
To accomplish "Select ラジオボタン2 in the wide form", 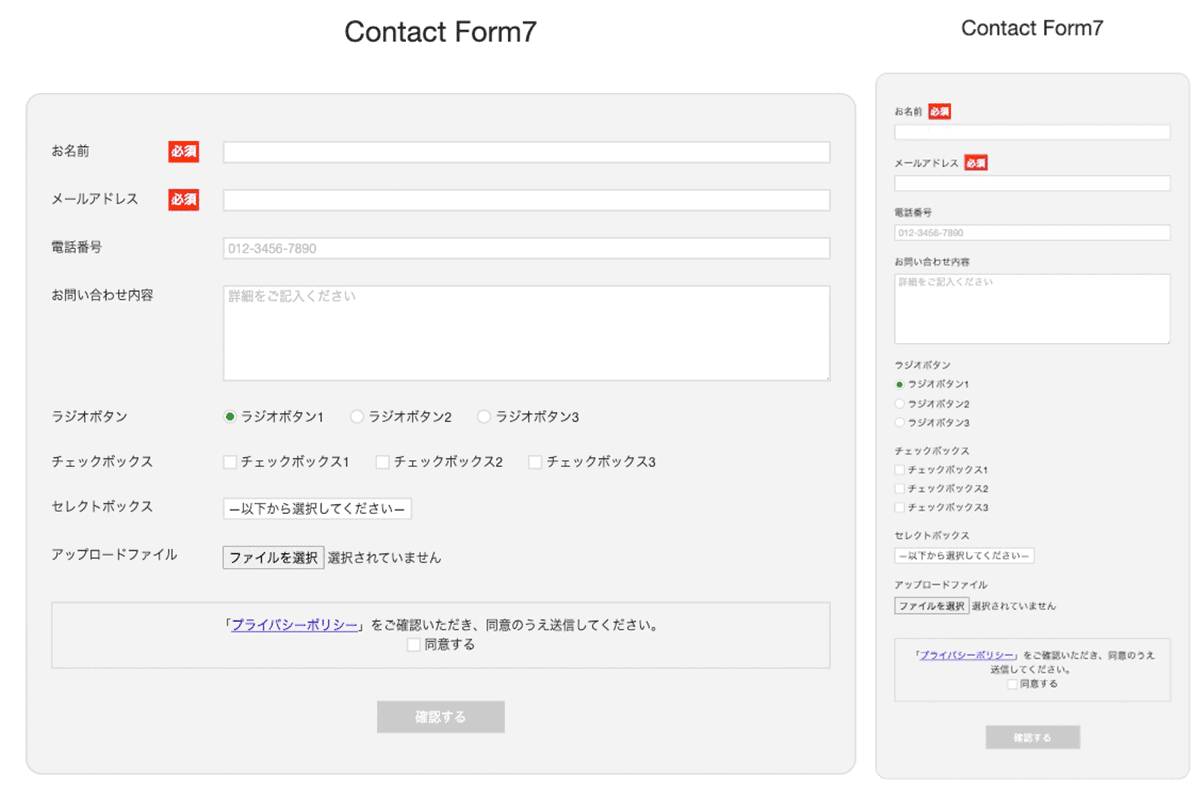I will pos(357,417).
